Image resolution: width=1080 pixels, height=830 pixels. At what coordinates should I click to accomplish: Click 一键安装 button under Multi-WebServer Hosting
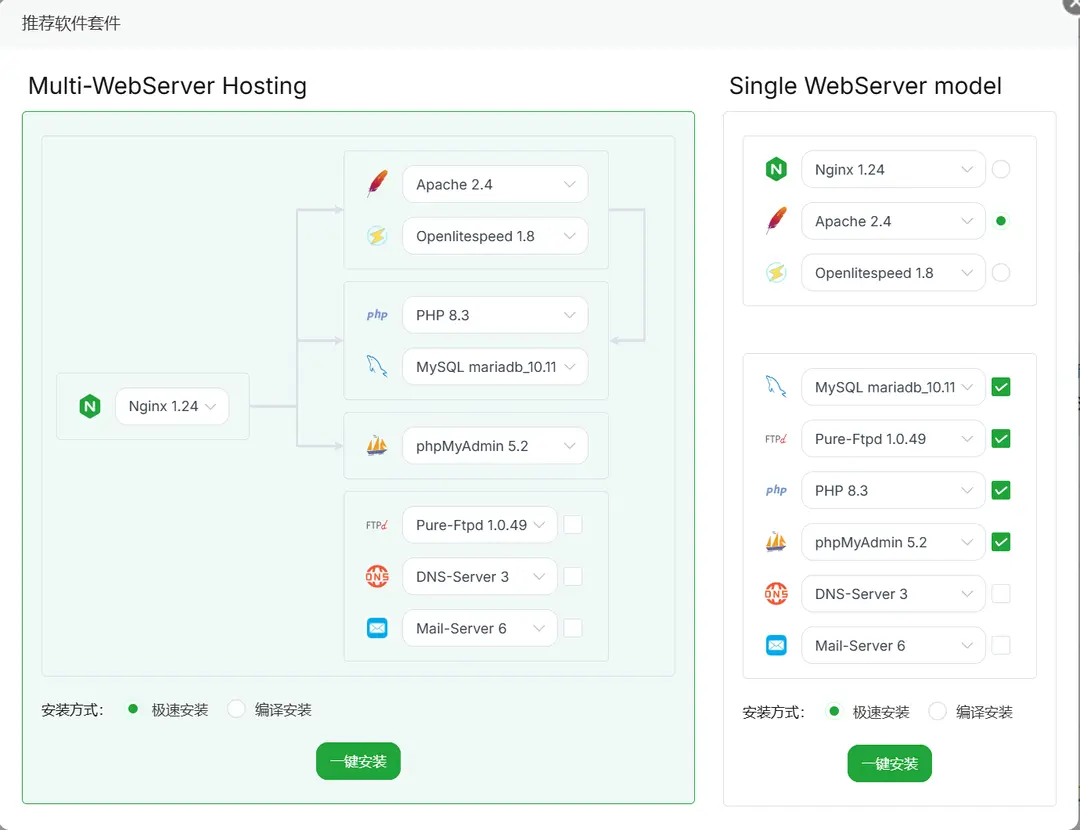click(358, 761)
